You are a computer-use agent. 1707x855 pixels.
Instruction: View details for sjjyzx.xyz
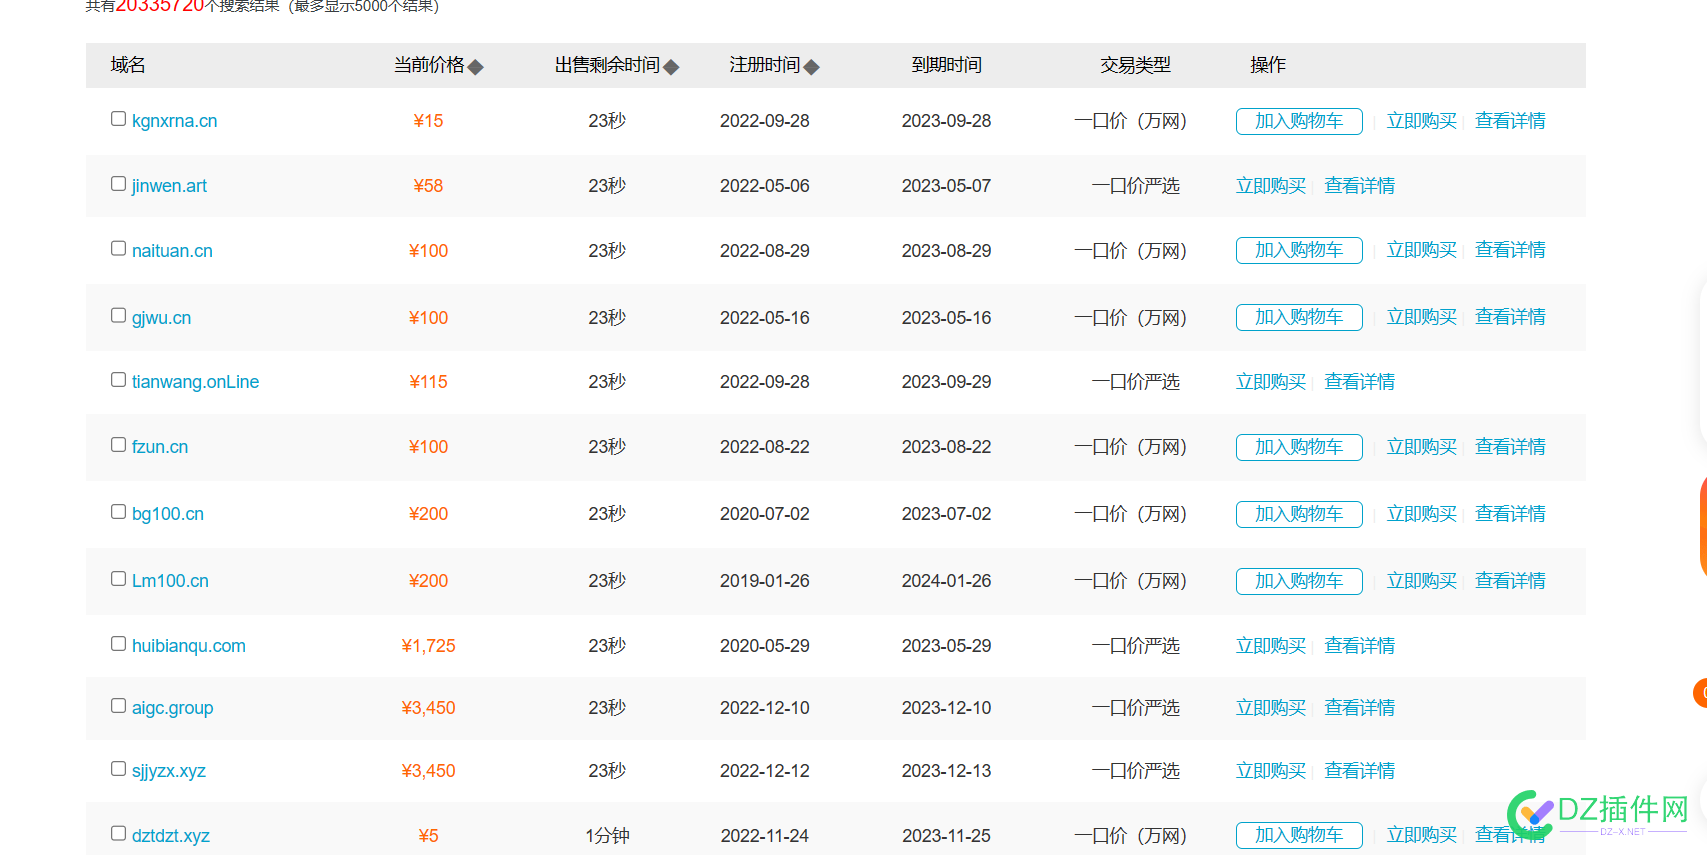point(1359,771)
